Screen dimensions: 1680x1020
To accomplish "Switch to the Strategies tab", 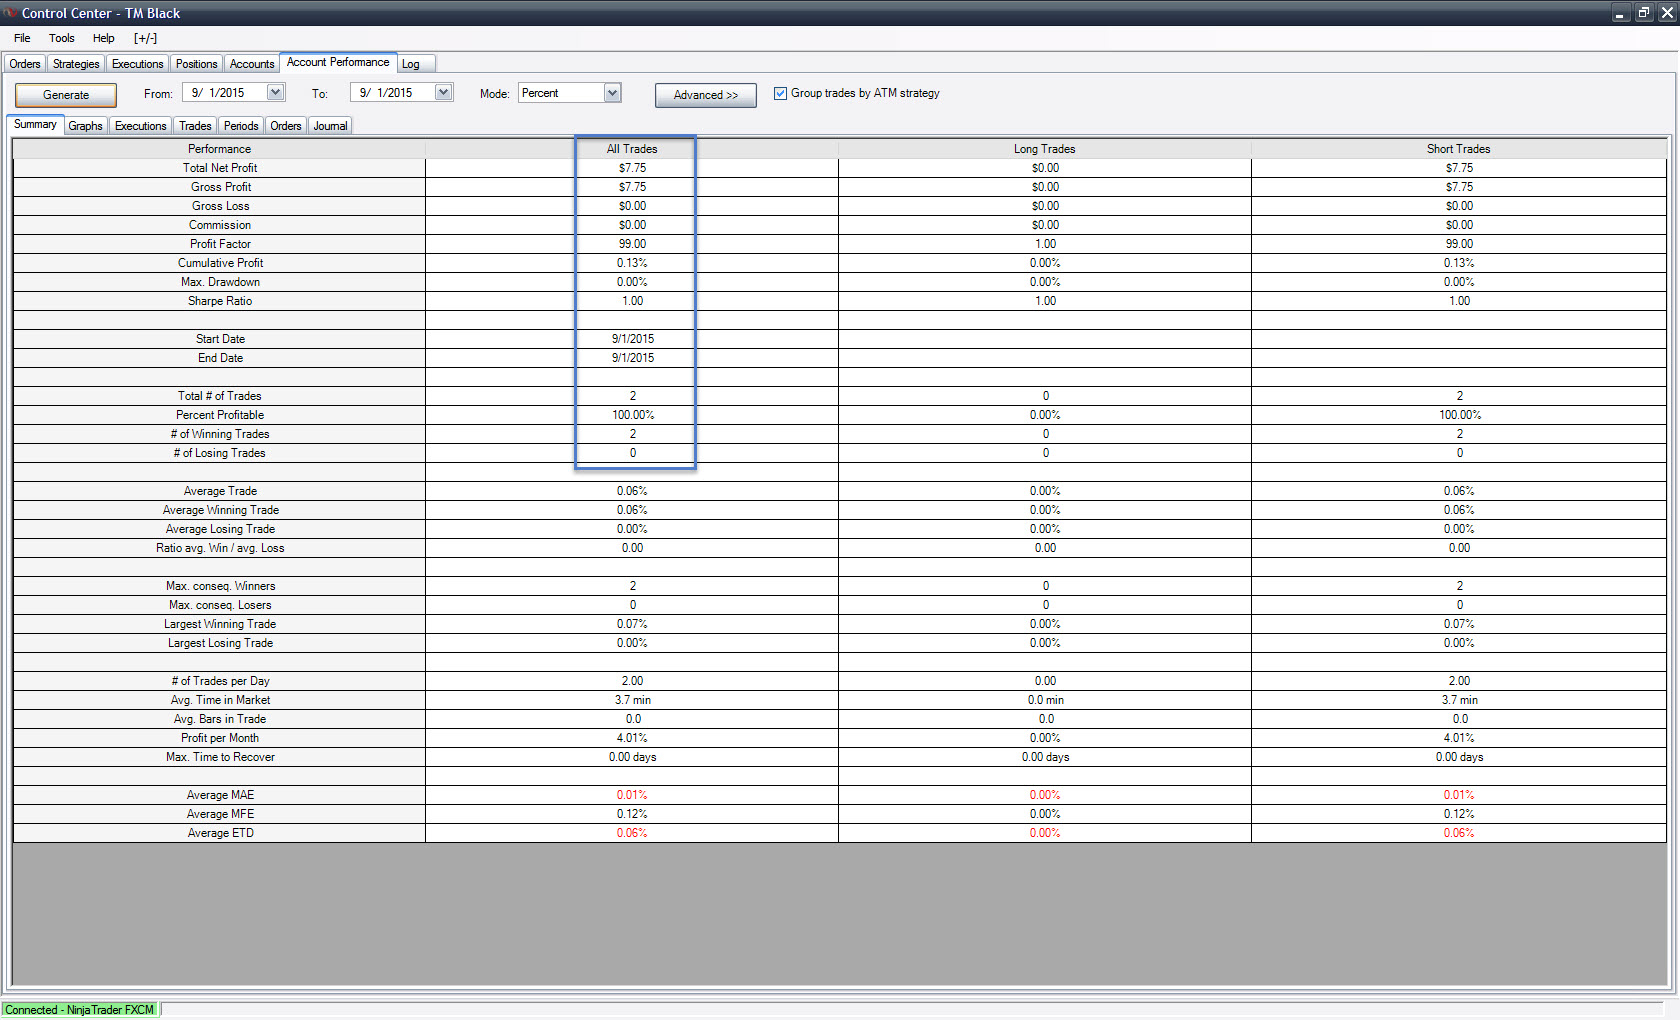I will tap(76, 64).
